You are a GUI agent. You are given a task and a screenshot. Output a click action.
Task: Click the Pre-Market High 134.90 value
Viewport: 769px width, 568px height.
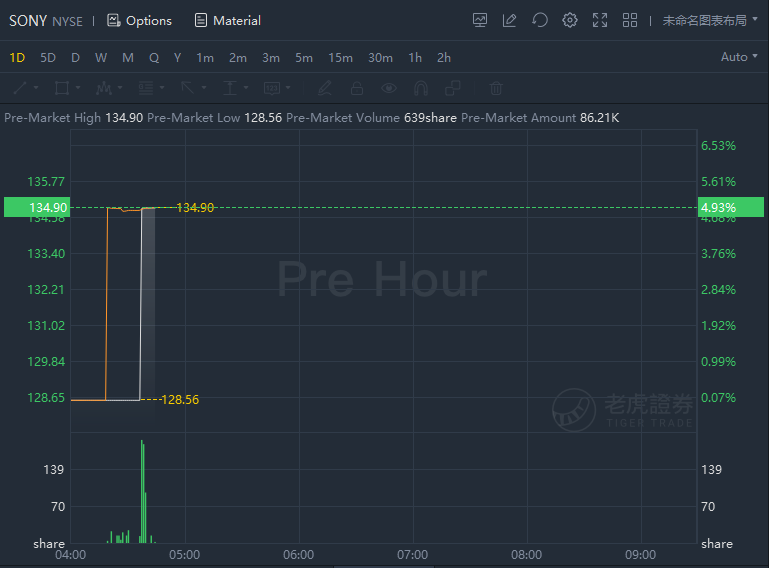pyautogui.click(x=124, y=118)
